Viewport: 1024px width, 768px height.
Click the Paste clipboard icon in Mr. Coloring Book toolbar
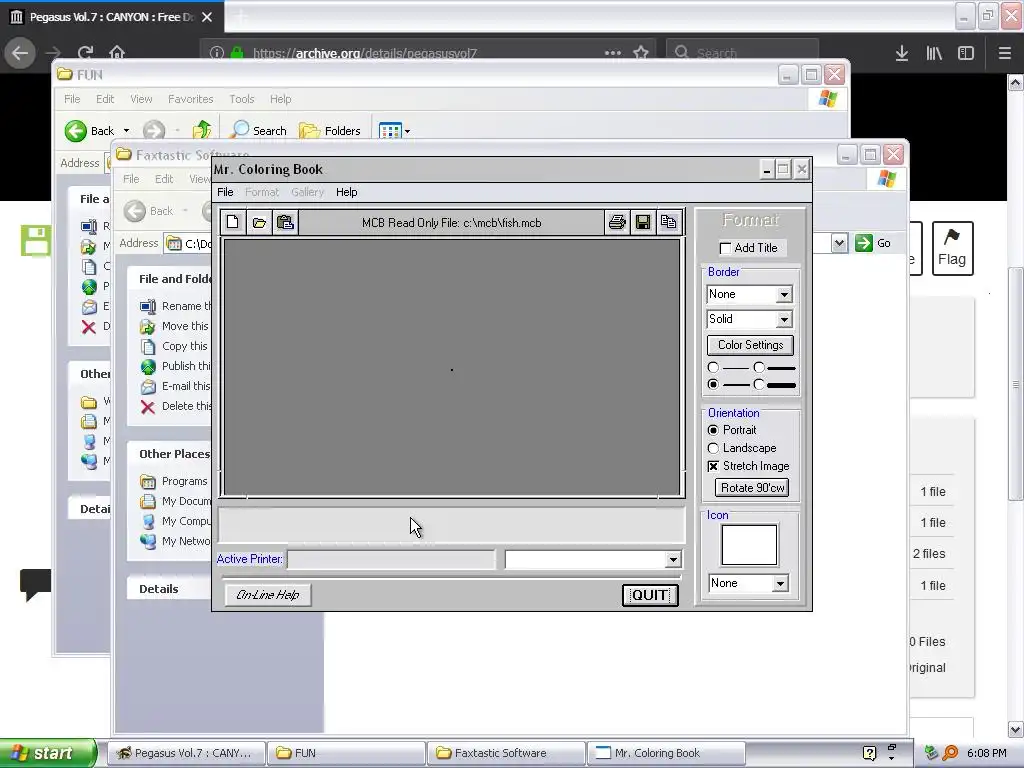[285, 223]
